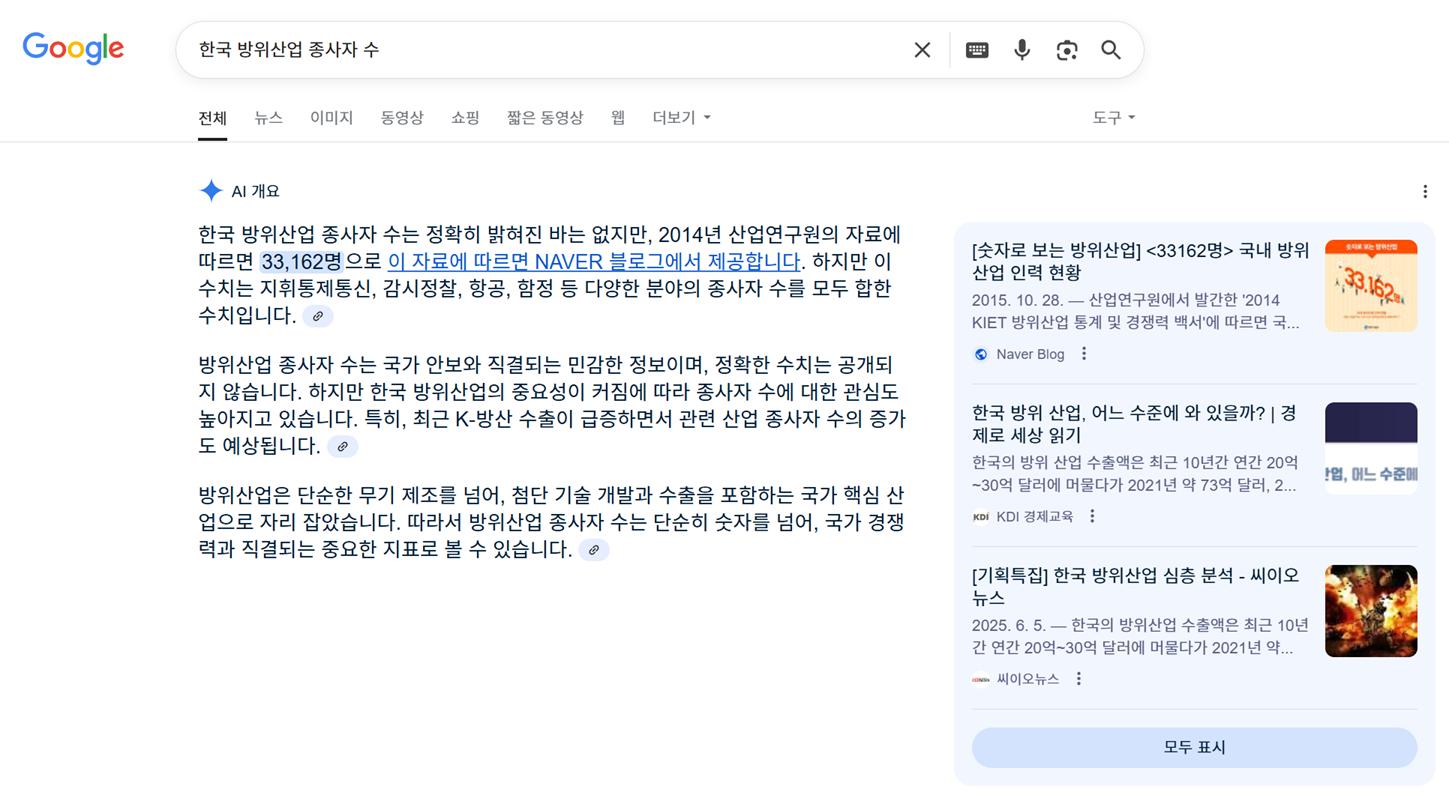Viewport: 1449px width, 795px height.
Task: Open the 숫자로 보는 방위산업 article
Action: [1140, 261]
